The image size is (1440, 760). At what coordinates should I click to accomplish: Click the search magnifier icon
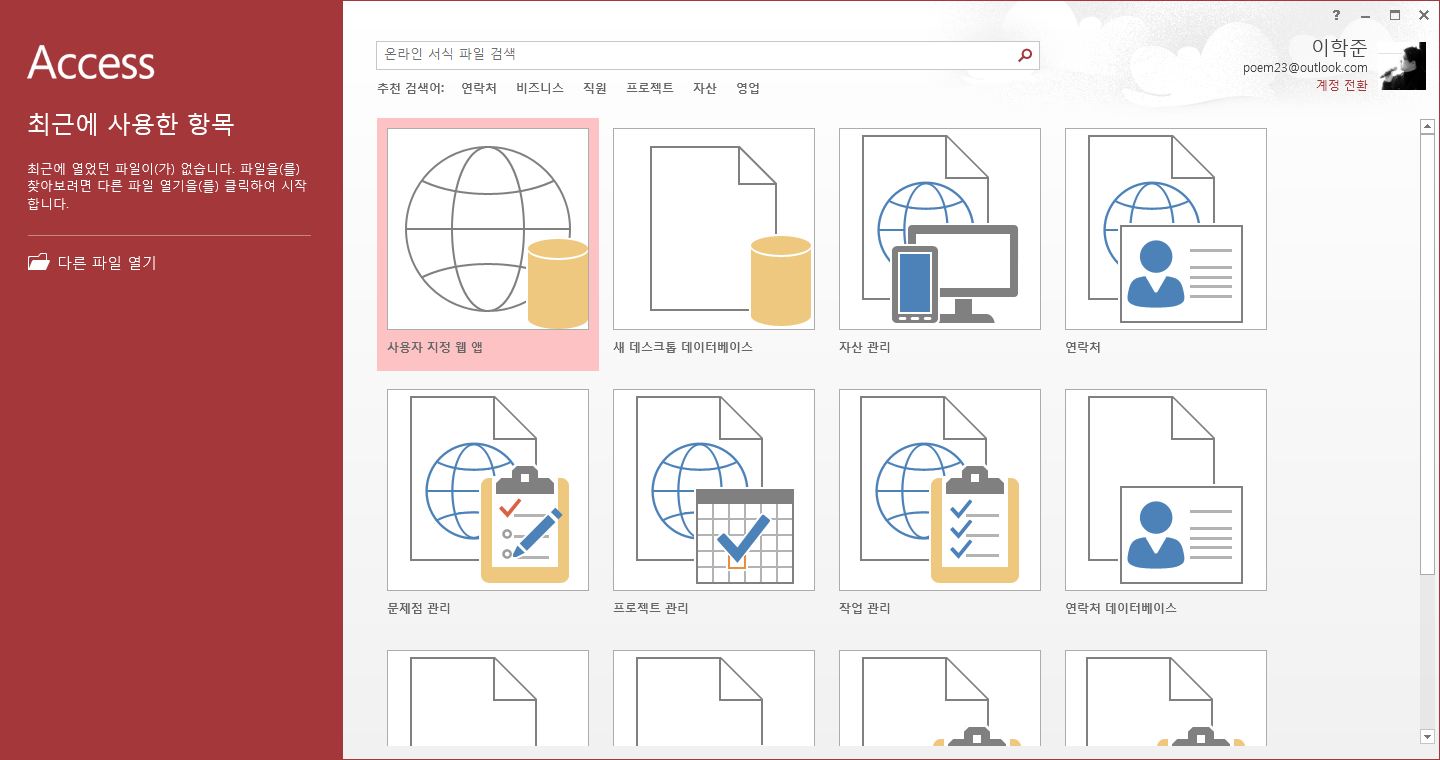point(1025,55)
